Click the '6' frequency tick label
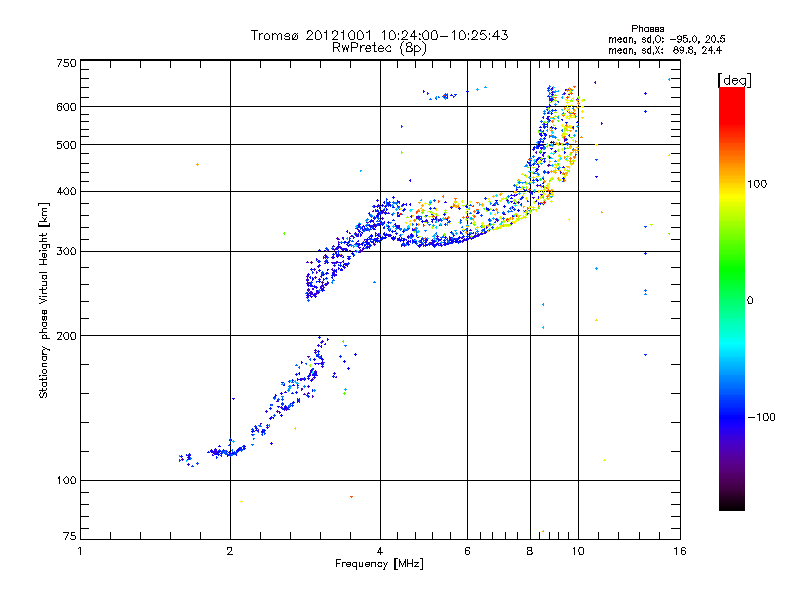 467,551
